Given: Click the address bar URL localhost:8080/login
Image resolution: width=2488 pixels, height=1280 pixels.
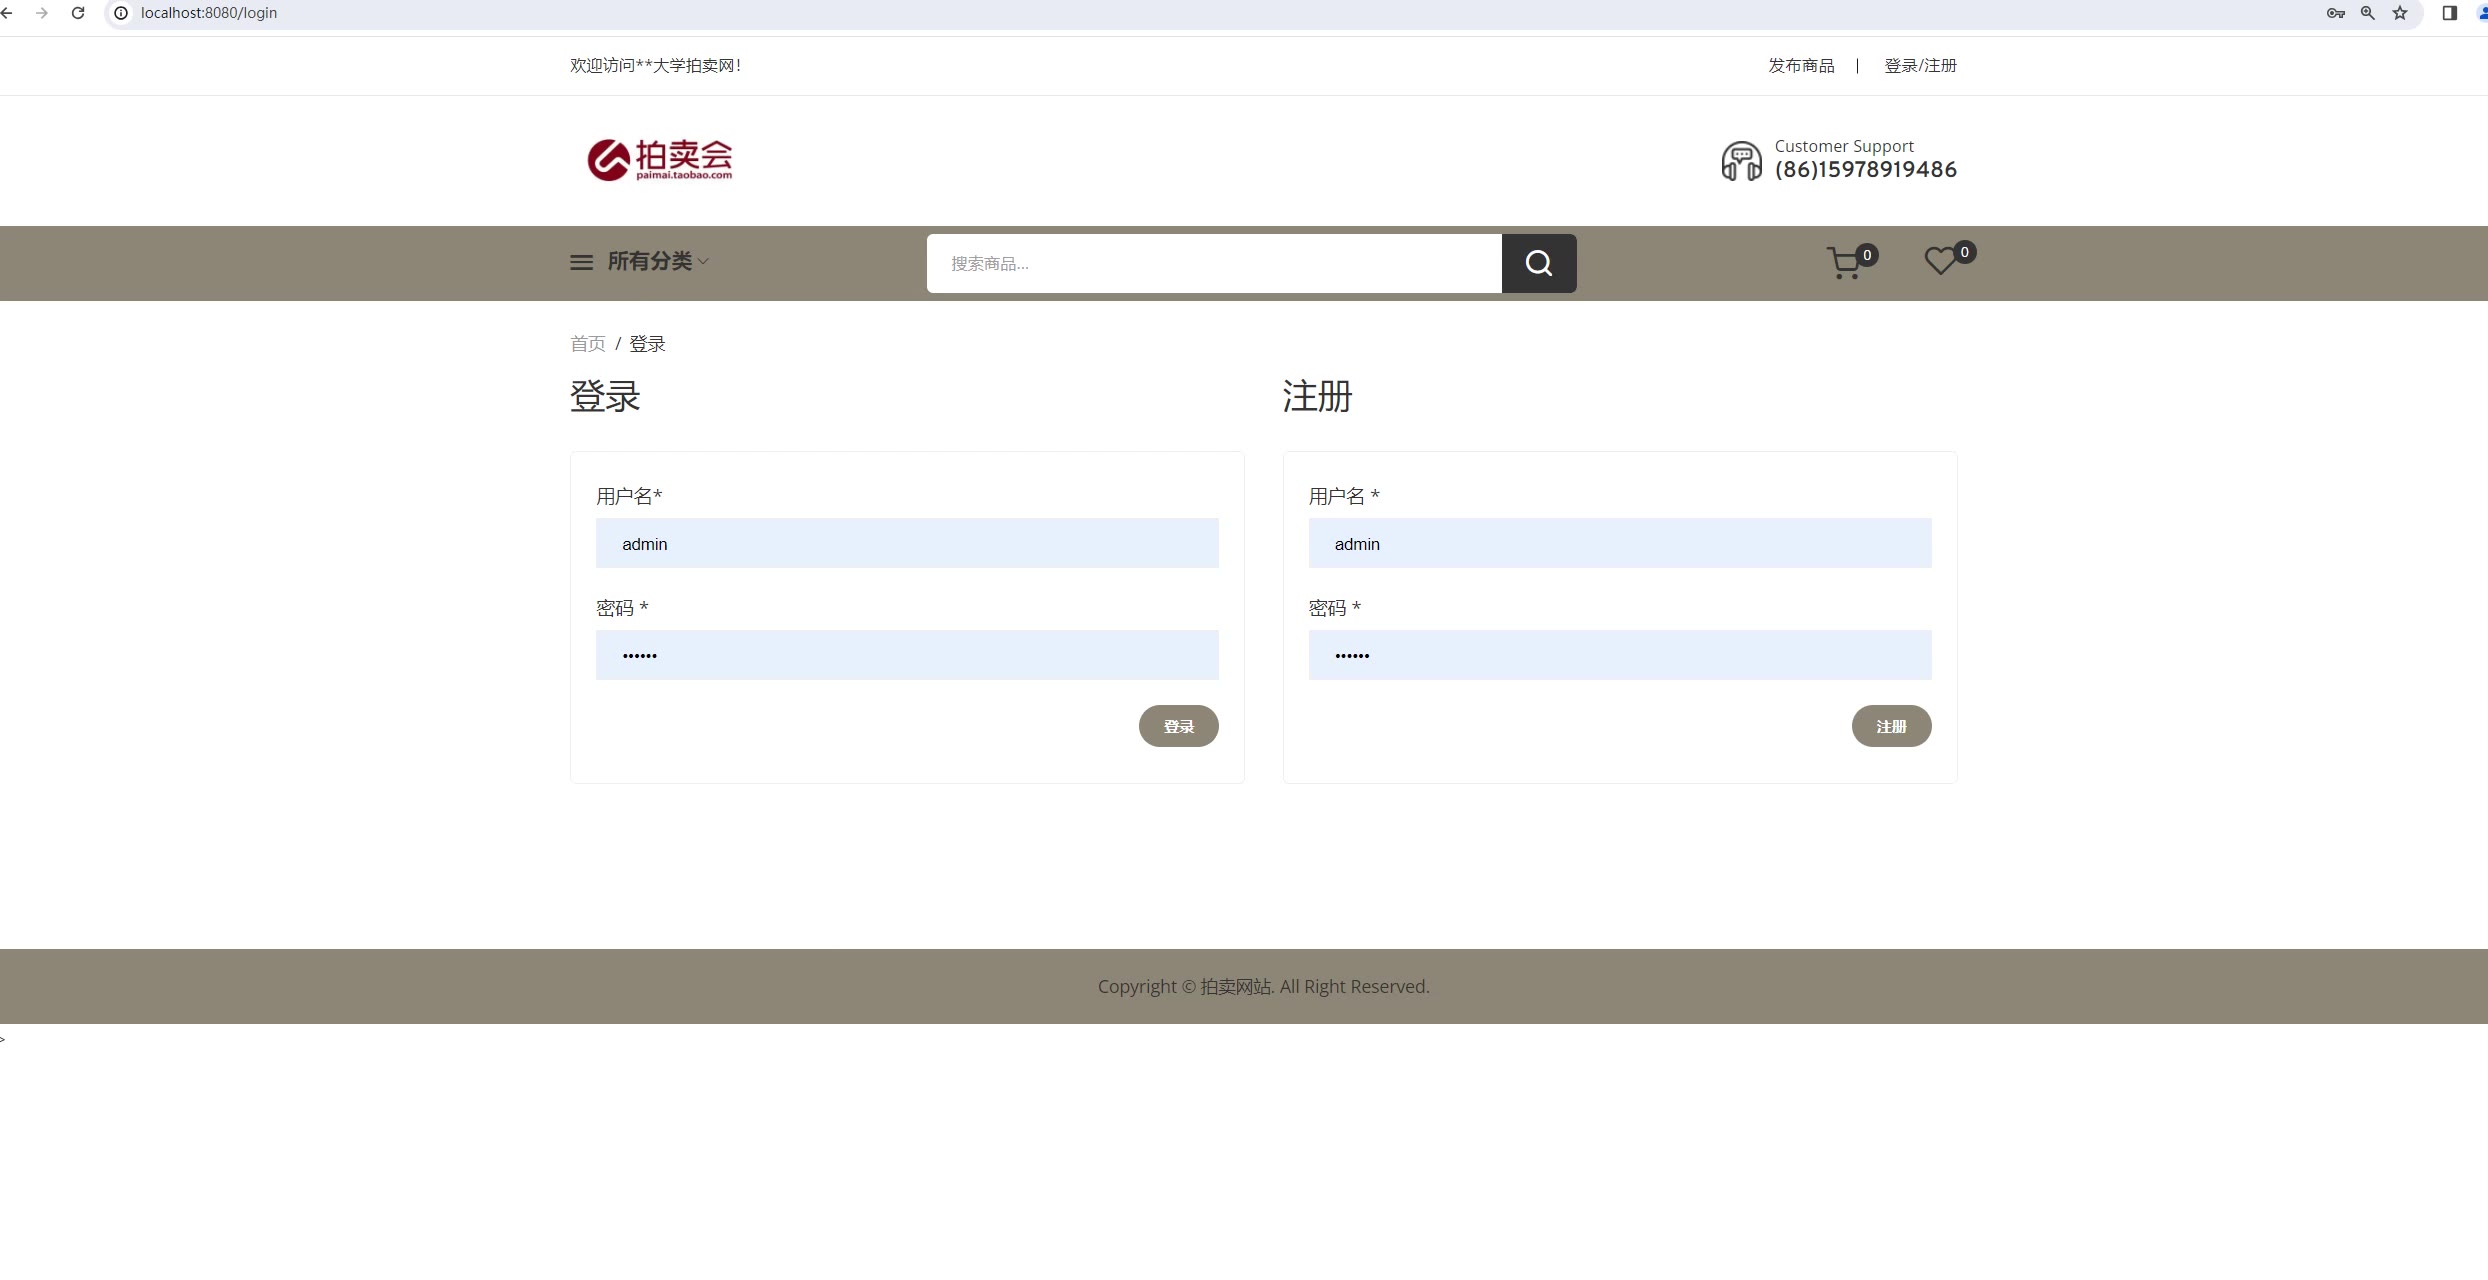Looking at the screenshot, I should tap(209, 13).
